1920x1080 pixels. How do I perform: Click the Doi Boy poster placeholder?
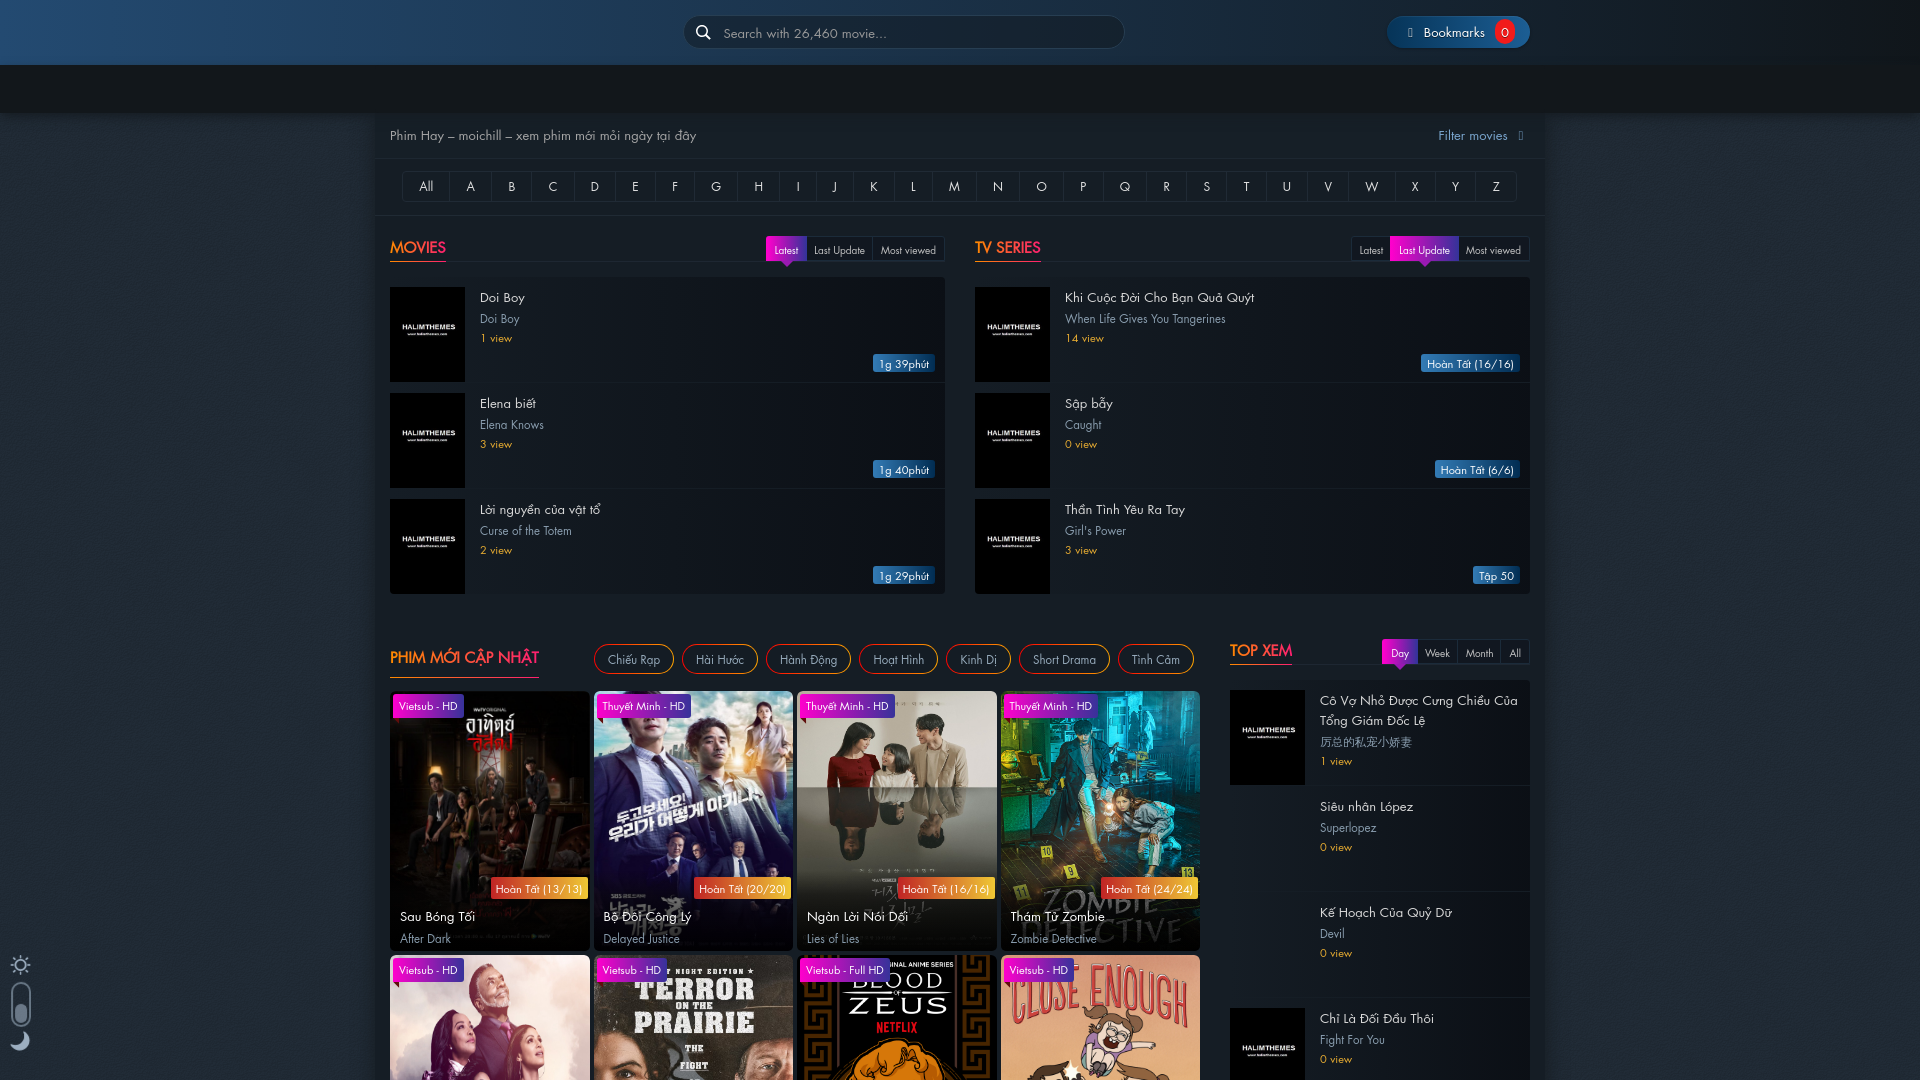click(427, 334)
